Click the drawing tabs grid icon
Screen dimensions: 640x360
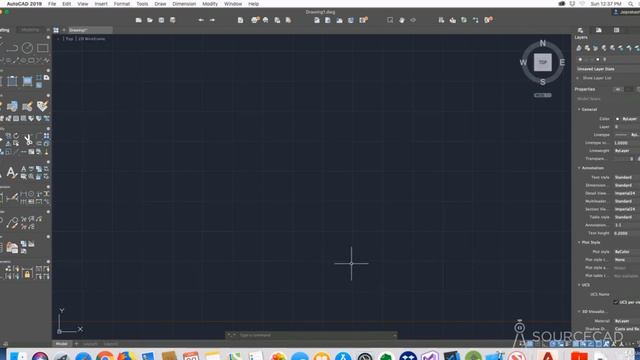point(56,30)
